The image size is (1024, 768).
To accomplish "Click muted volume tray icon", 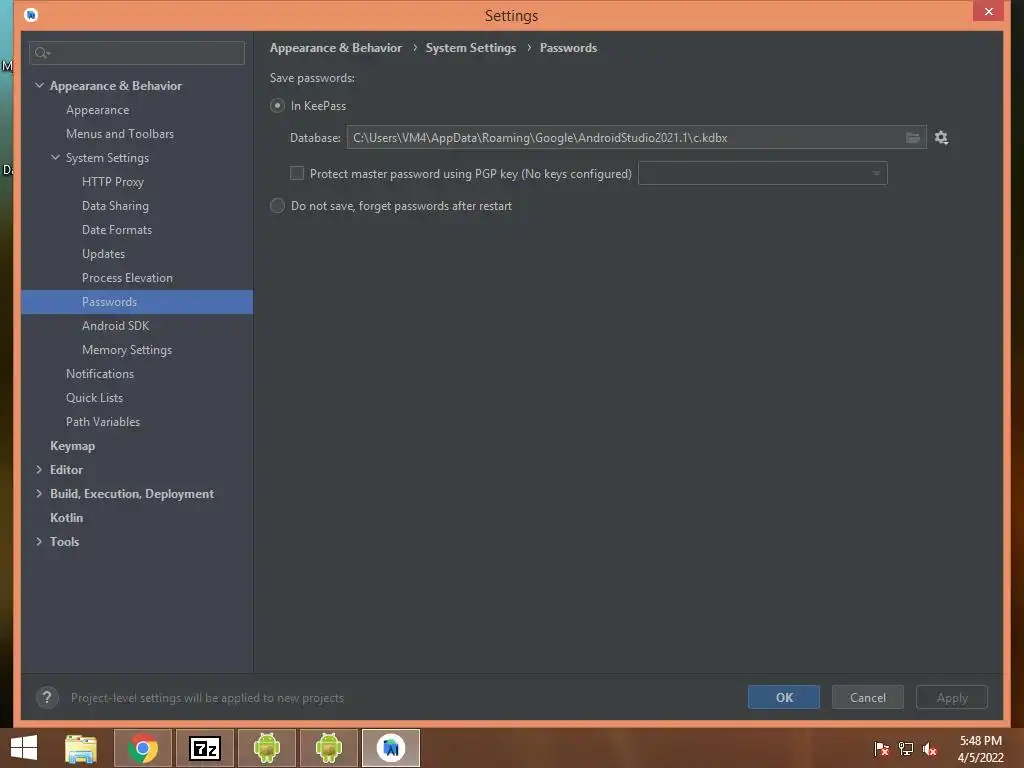I will click(930, 749).
